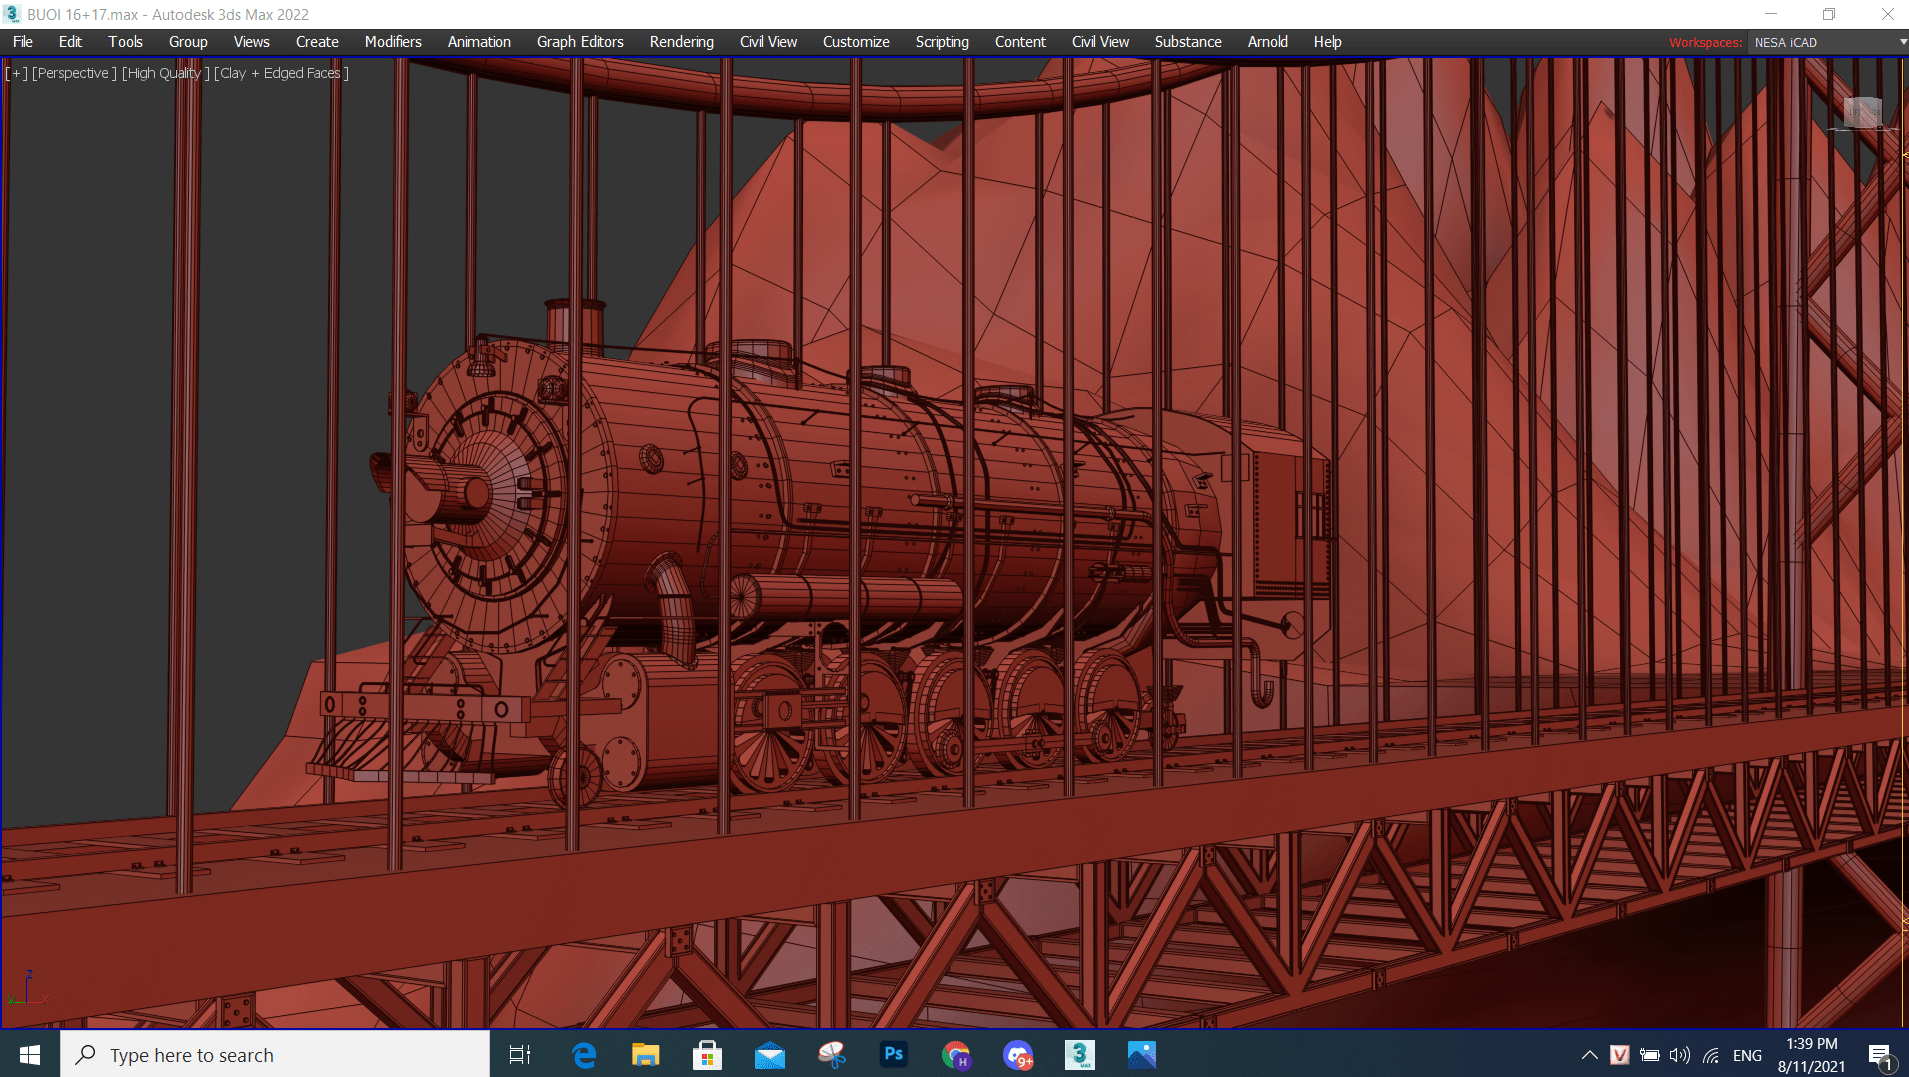Open the Clay + Edged Faces menu
1909x1077 pixels.
[x=281, y=73]
